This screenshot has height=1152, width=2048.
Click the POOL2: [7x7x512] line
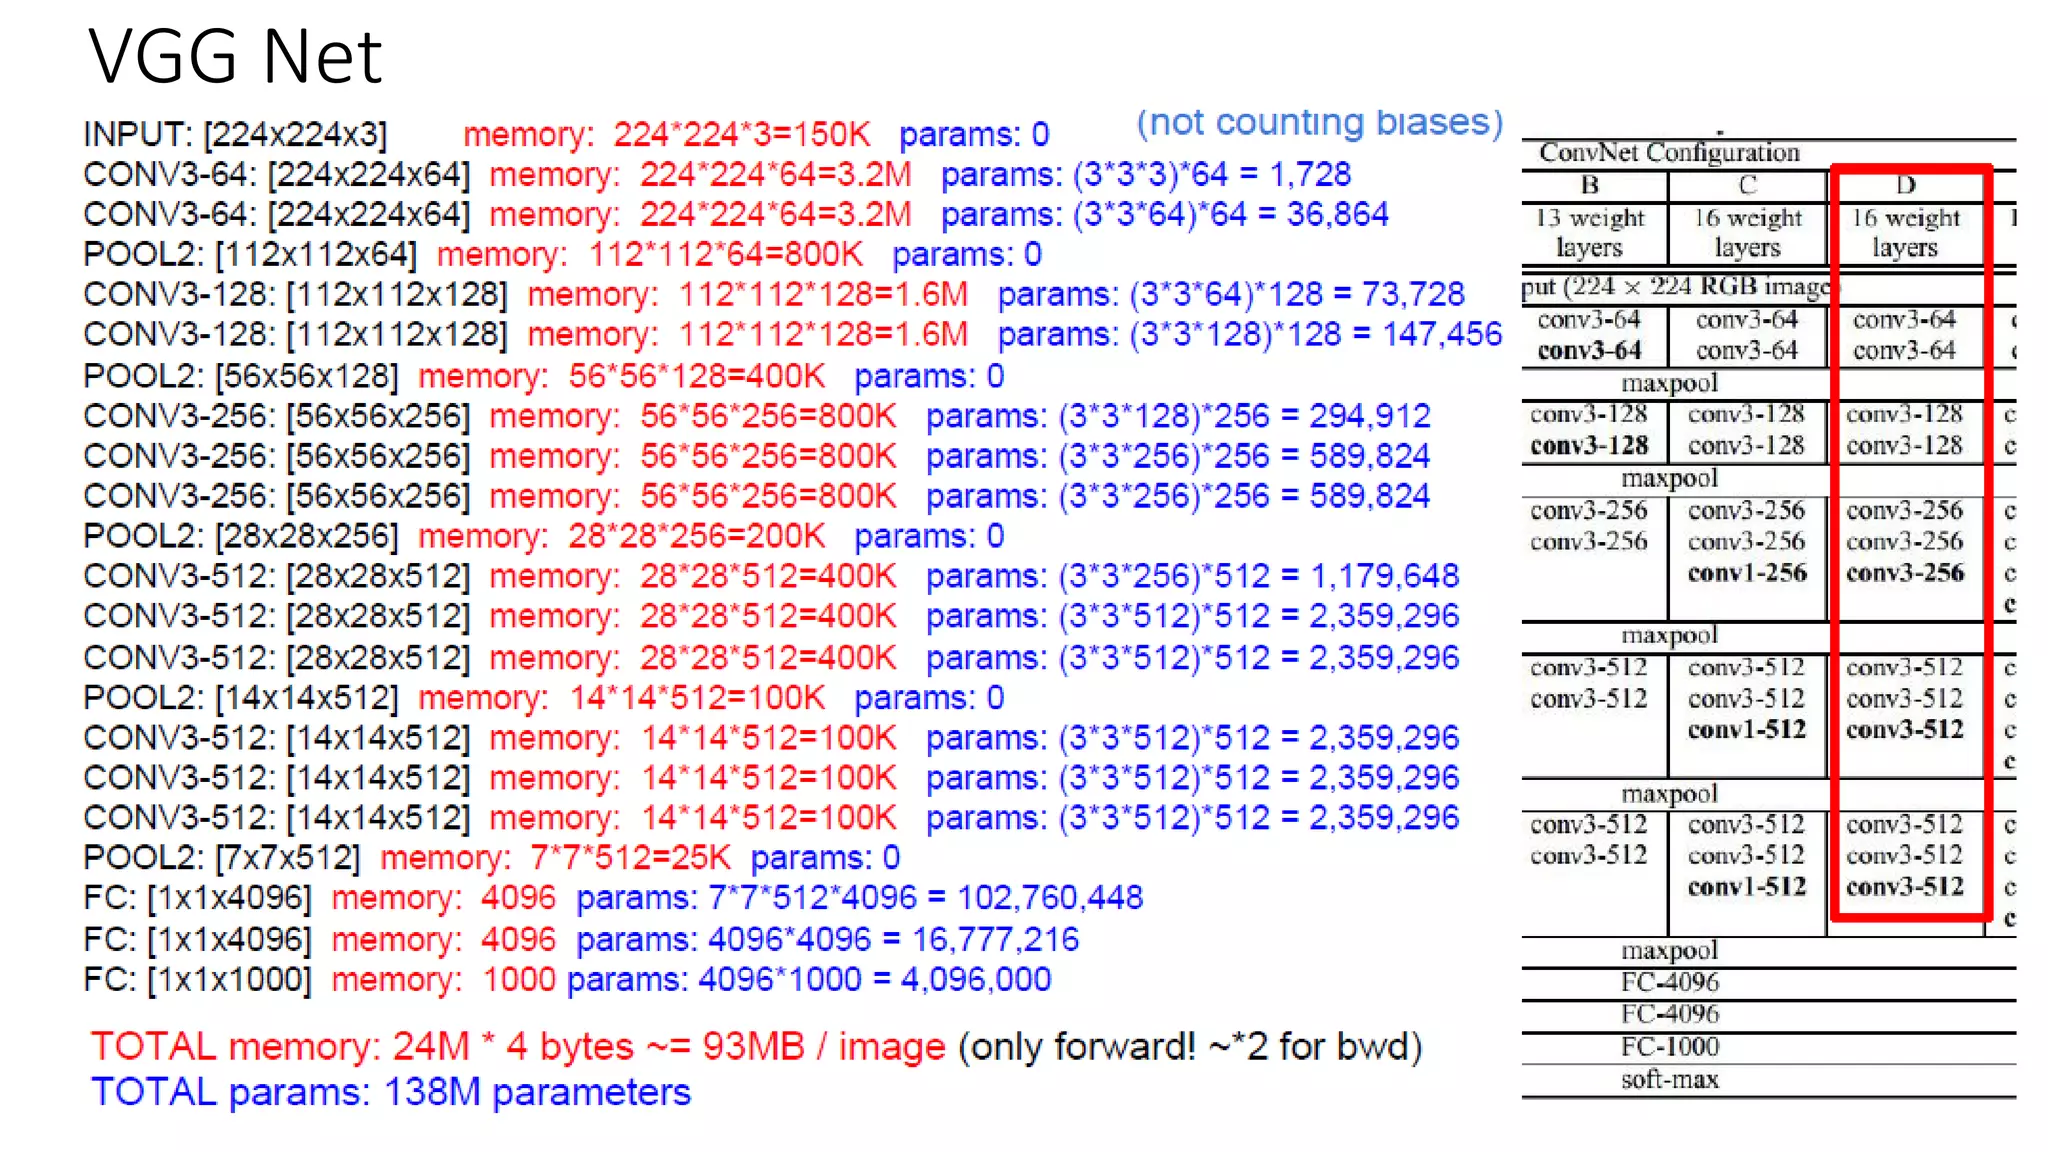click(222, 857)
